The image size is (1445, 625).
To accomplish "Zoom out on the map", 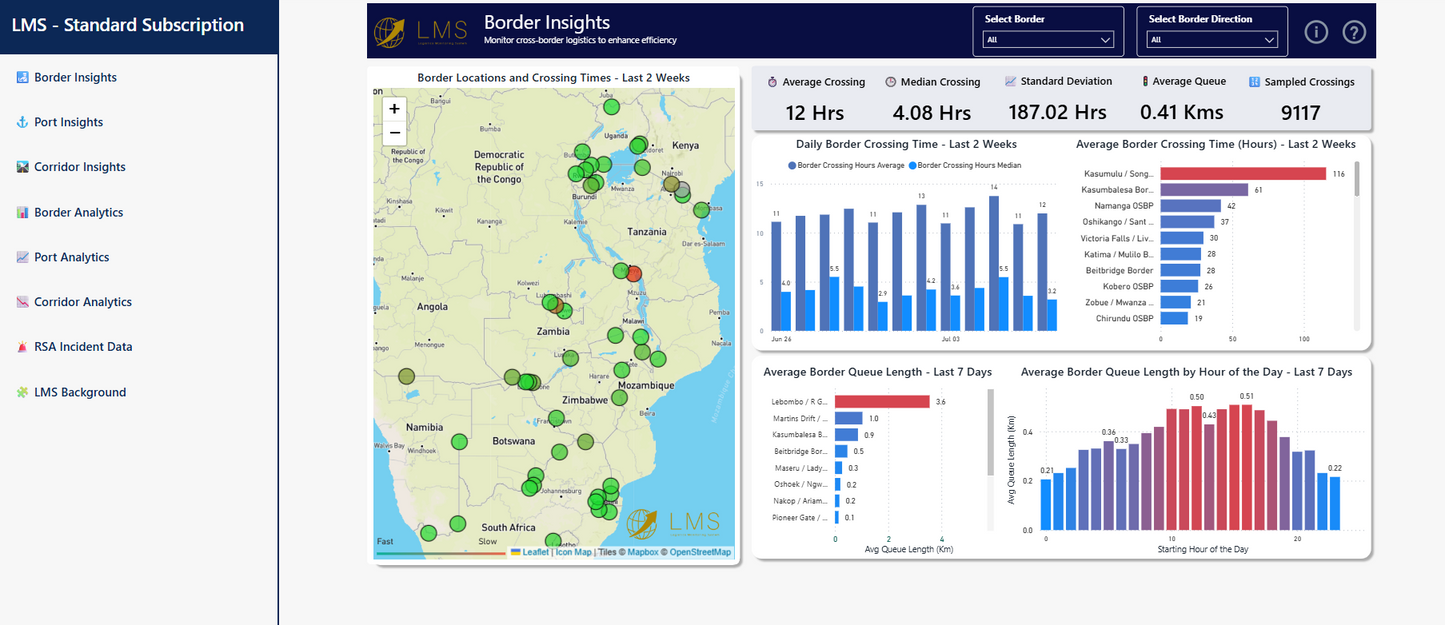I will (394, 132).
